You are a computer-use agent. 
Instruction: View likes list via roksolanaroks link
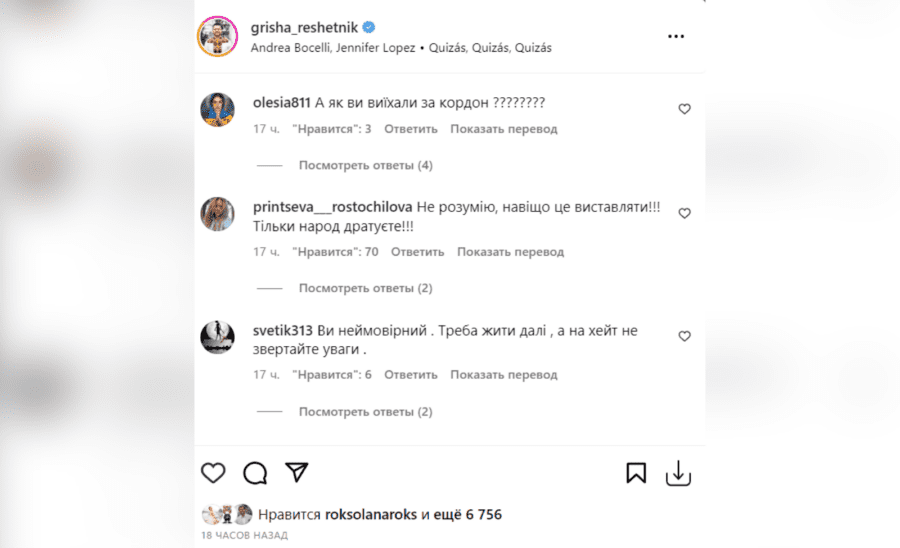(371, 514)
